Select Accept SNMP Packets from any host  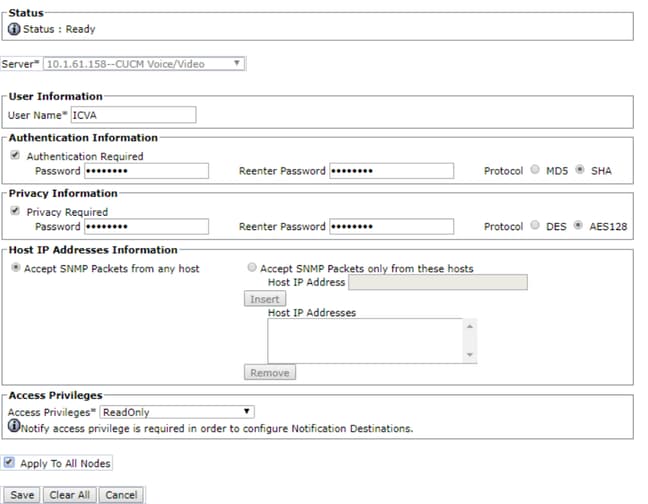click(15, 267)
